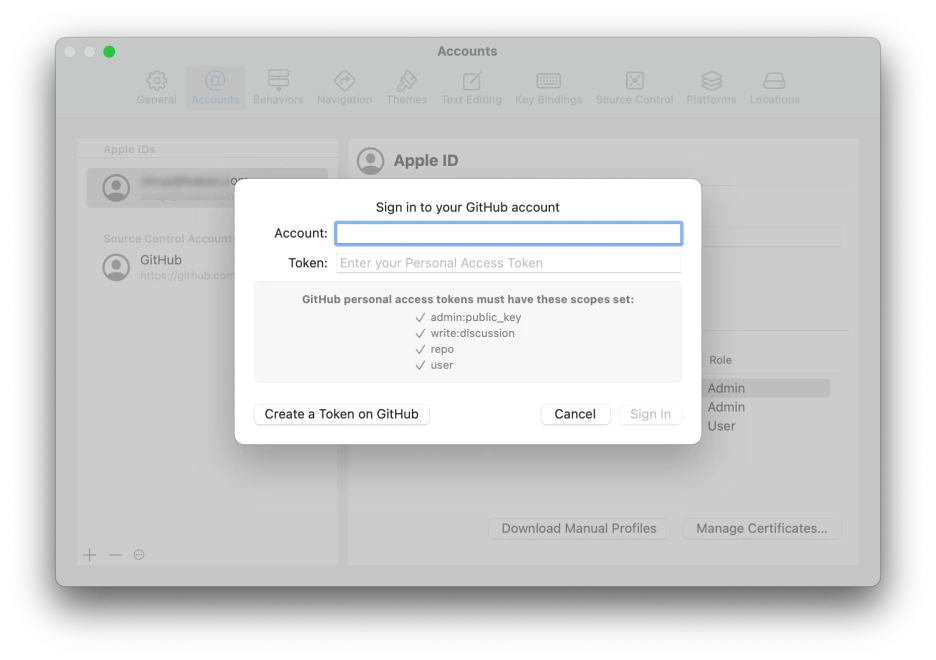The width and height of the screenshot is (936, 660).
Task: Click the write:discussion scope text
Action: coord(472,334)
